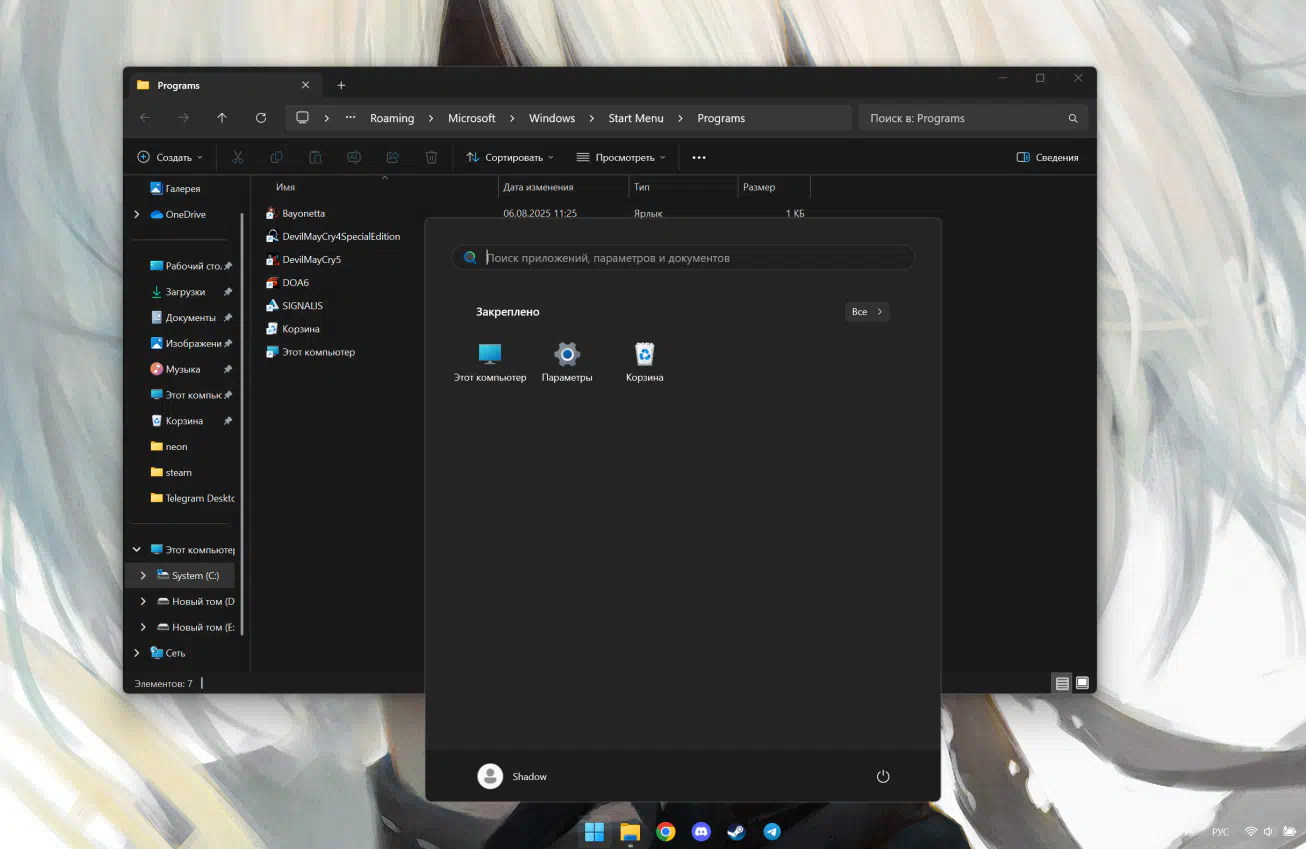
Task: Click the Back arrow in Explorer
Action: 145,118
